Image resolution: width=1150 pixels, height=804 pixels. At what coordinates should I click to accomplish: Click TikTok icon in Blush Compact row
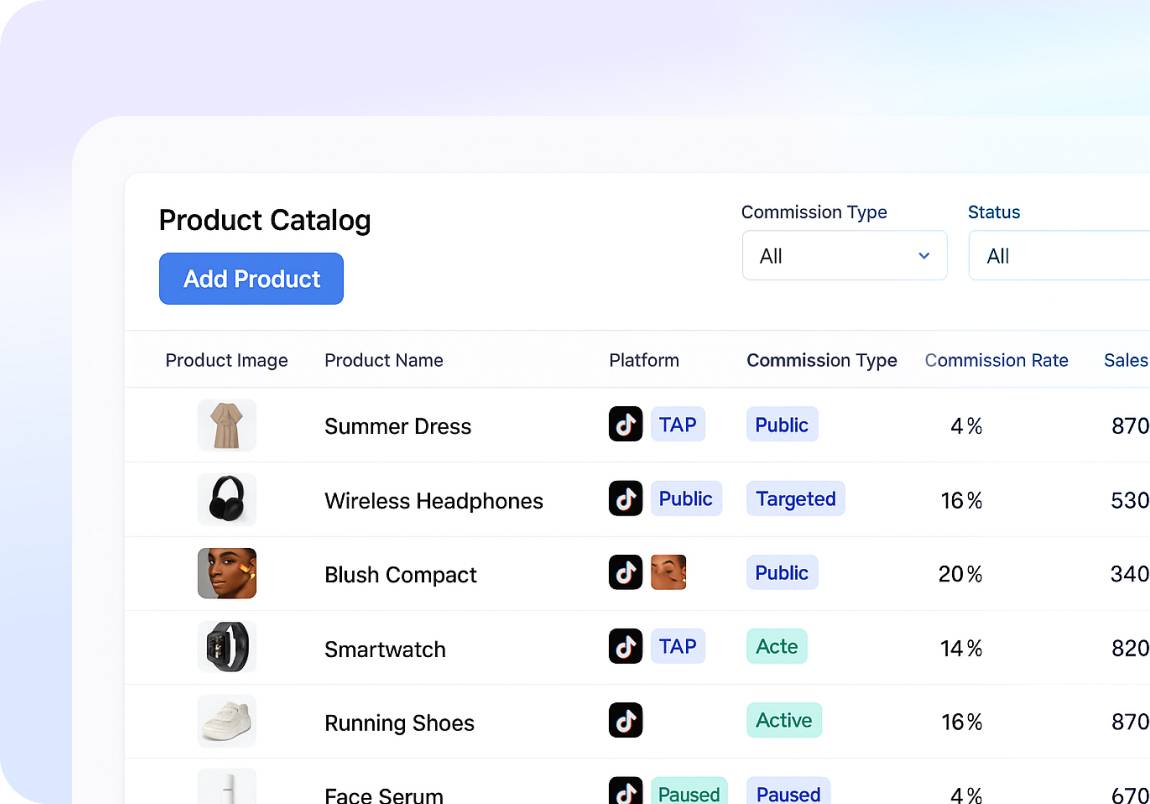tap(625, 572)
